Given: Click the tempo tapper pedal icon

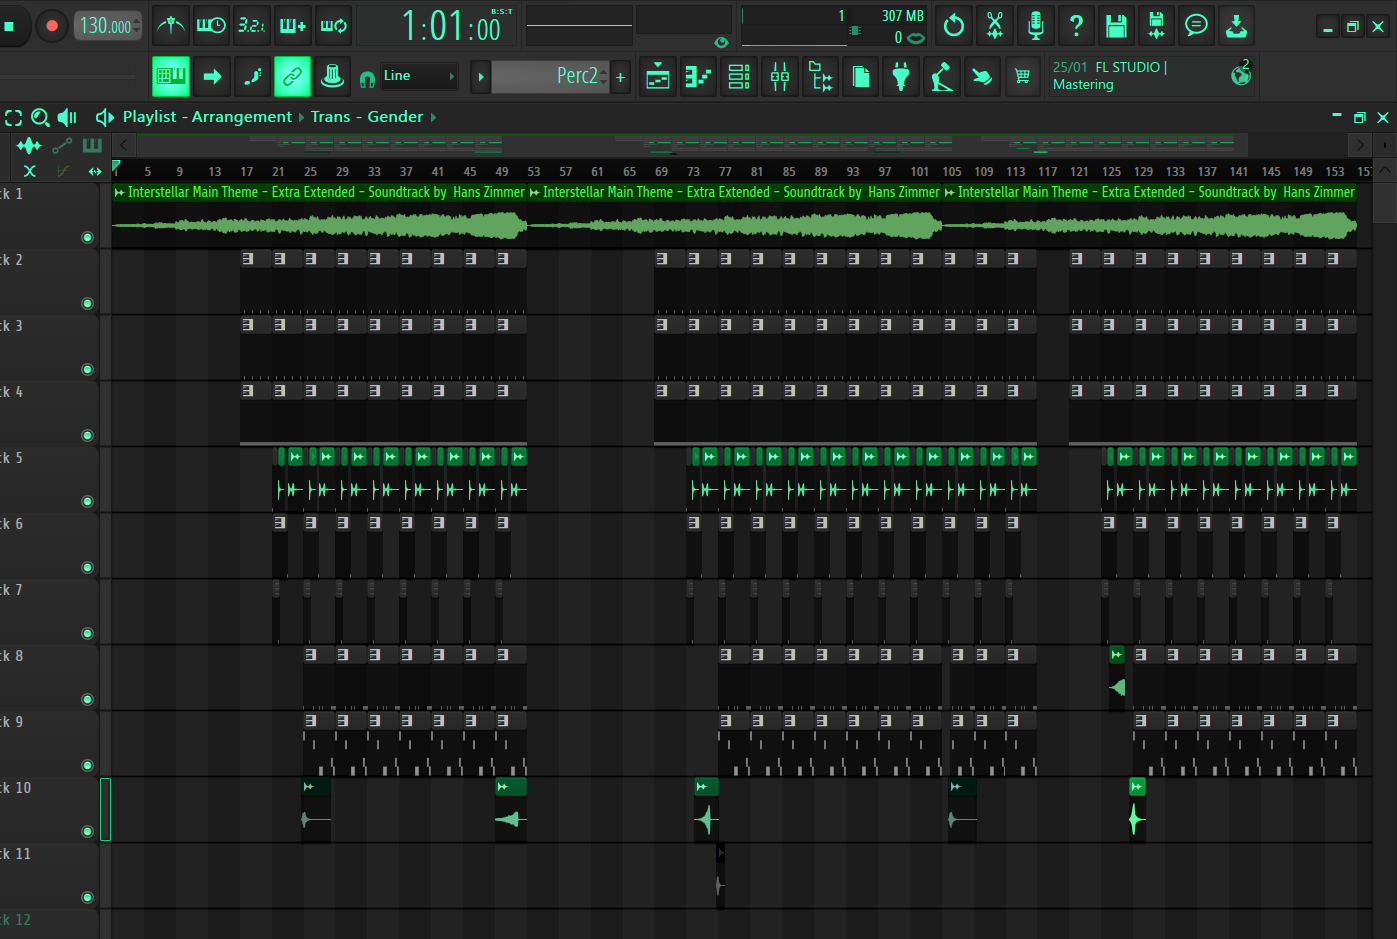Looking at the screenshot, I should click(941, 77).
